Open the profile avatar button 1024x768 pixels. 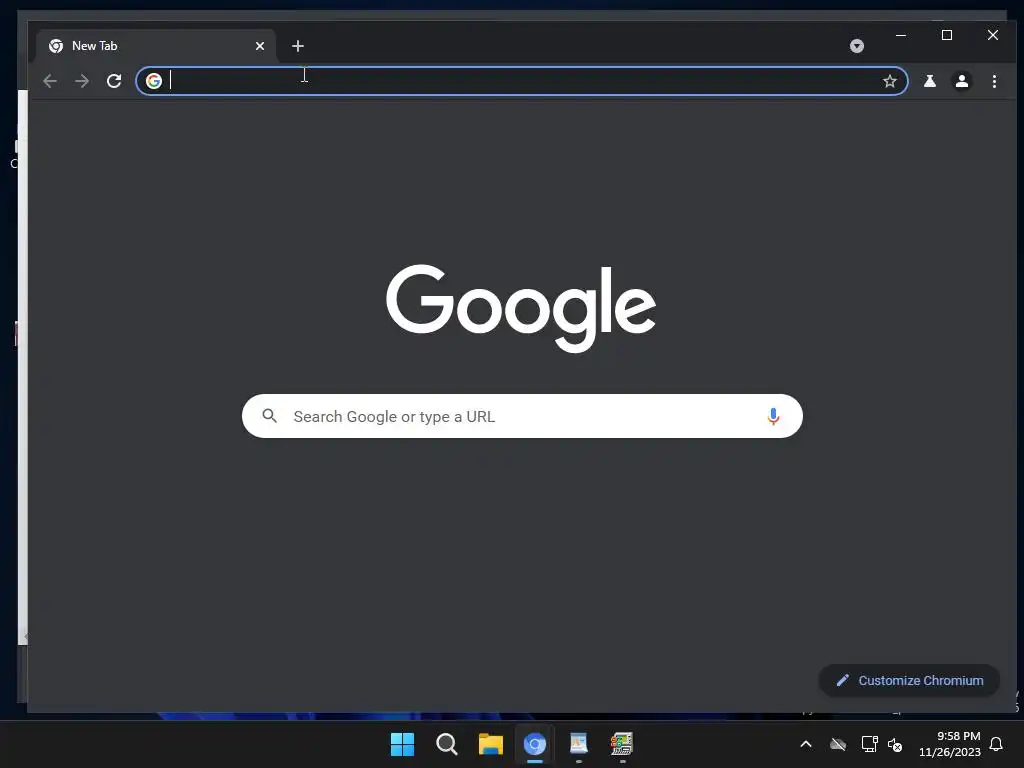click(961, 81)
